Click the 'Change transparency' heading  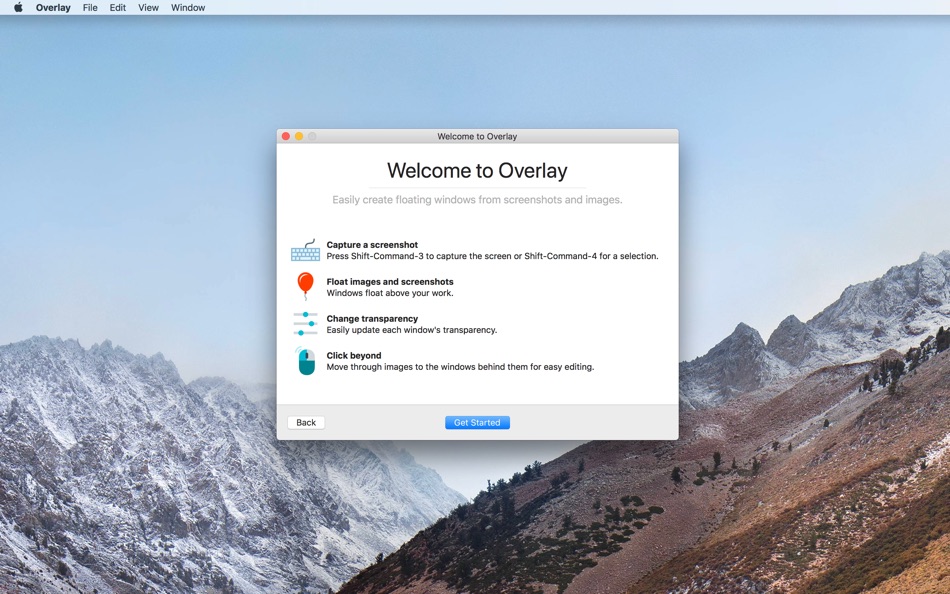point(372,319)
